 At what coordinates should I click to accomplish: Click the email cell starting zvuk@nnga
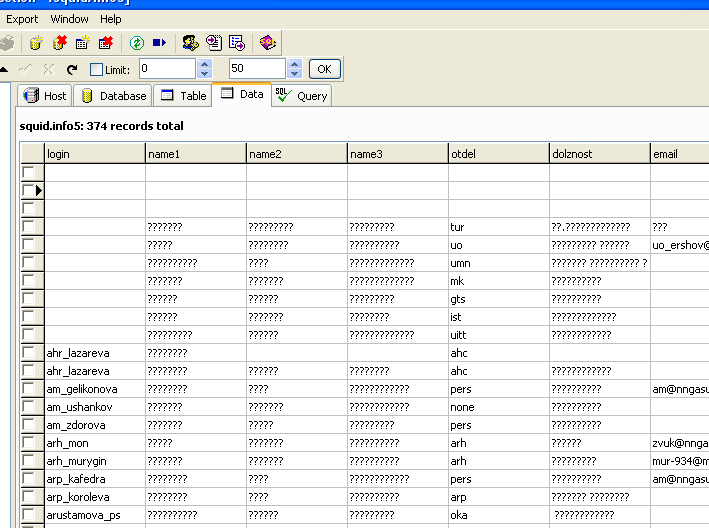click(680, 443)
